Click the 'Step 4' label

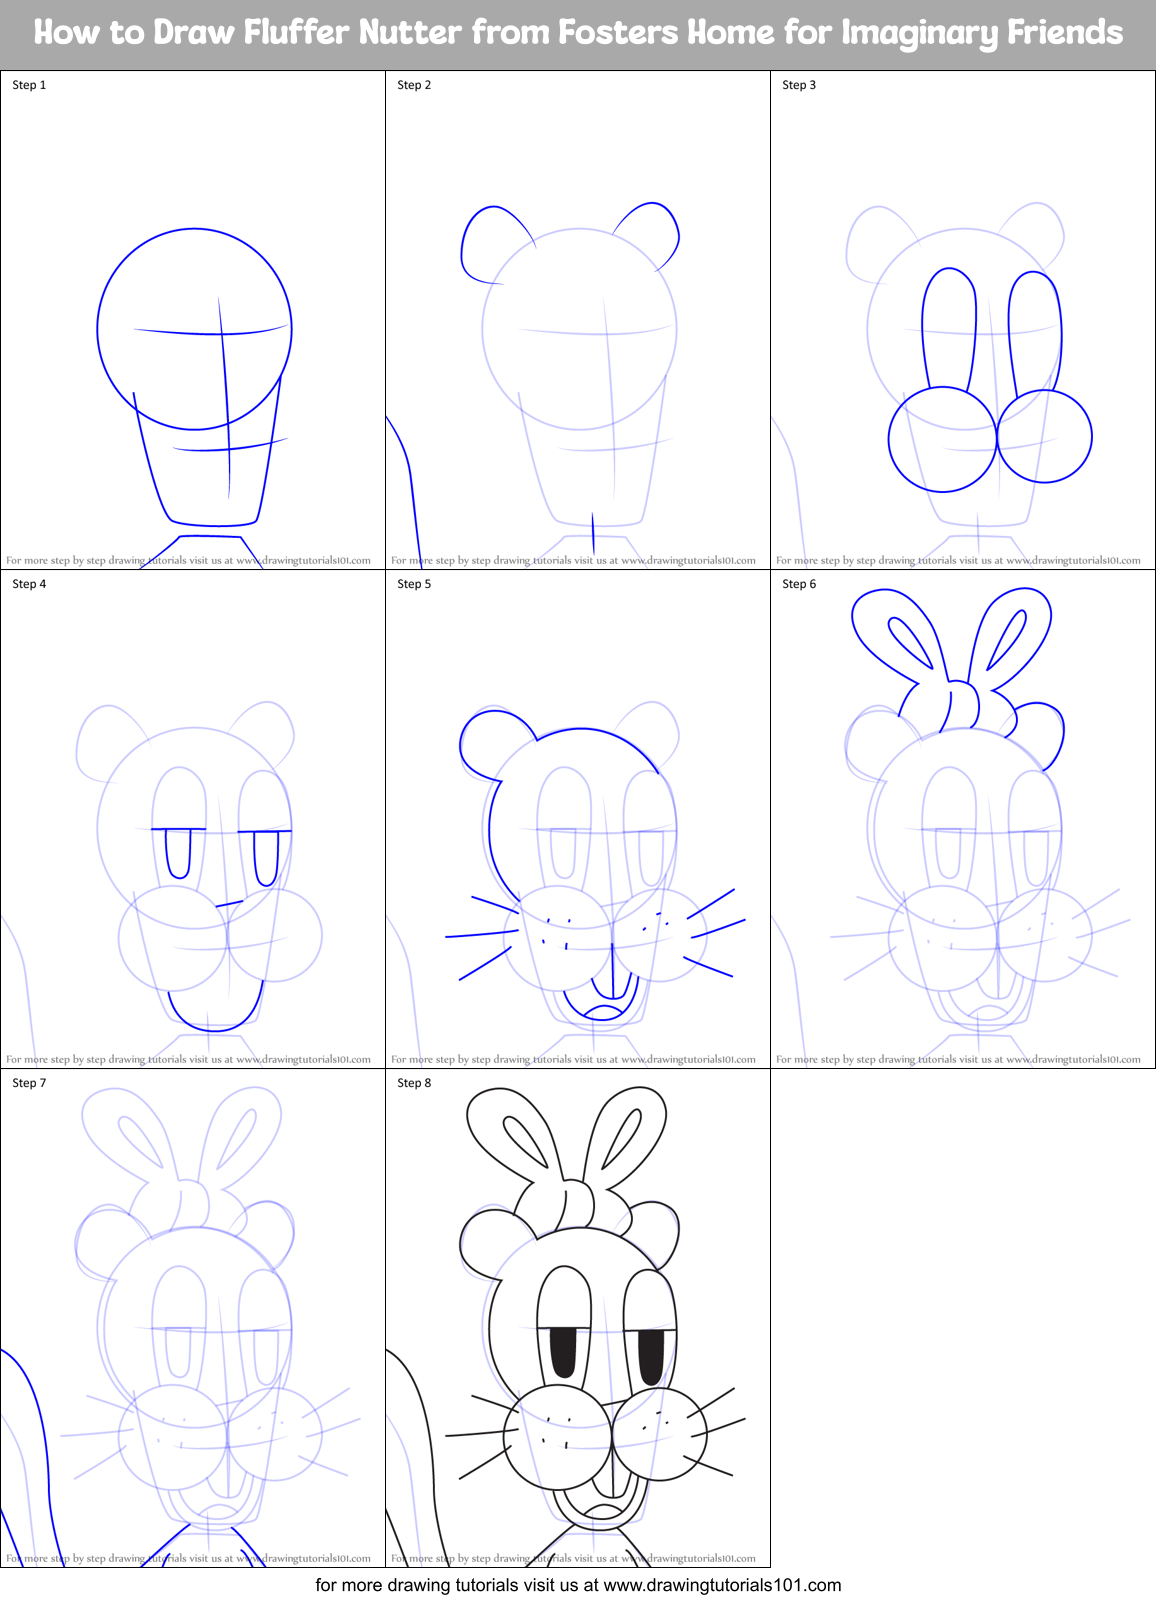[x=29, y=584]
